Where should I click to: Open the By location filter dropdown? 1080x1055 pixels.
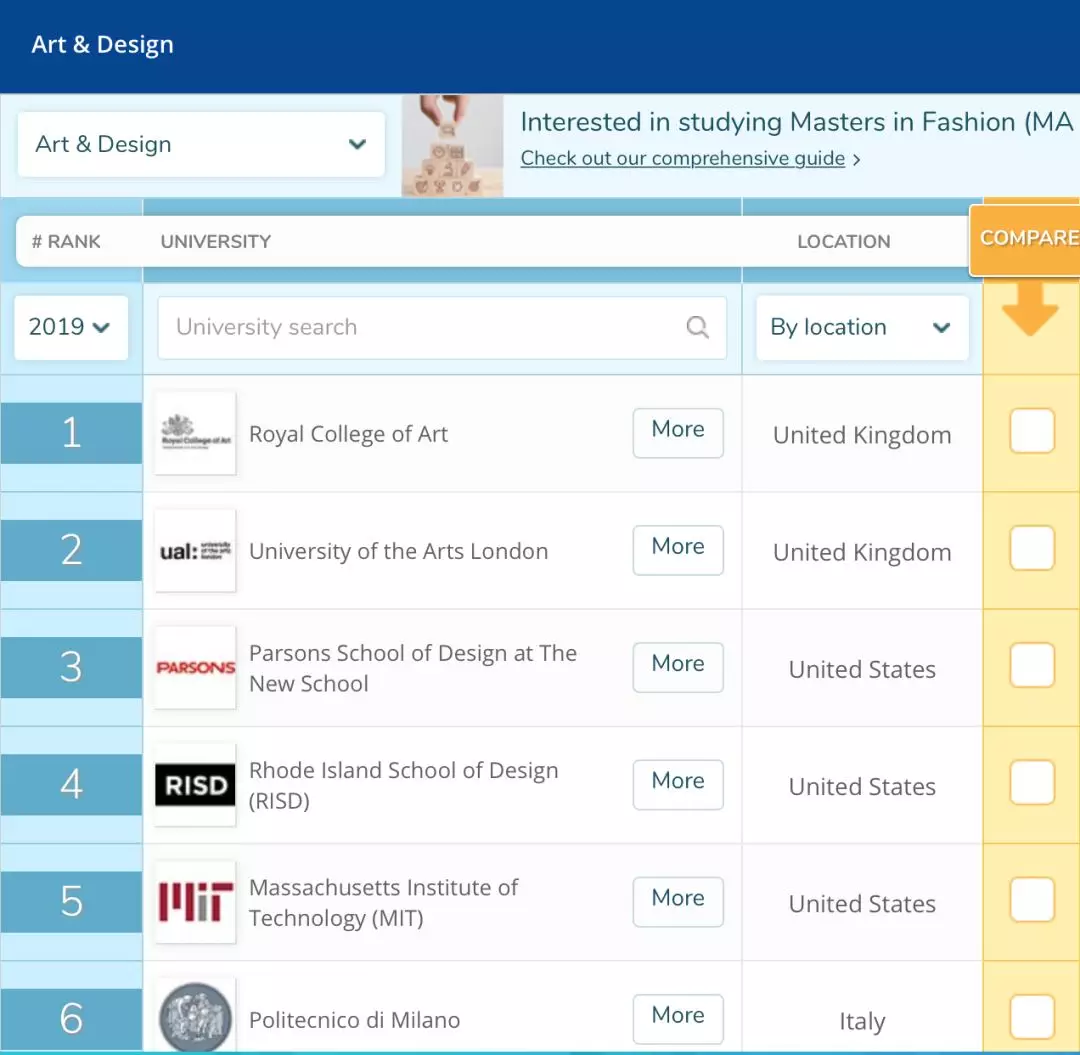[x=861, y=327]
